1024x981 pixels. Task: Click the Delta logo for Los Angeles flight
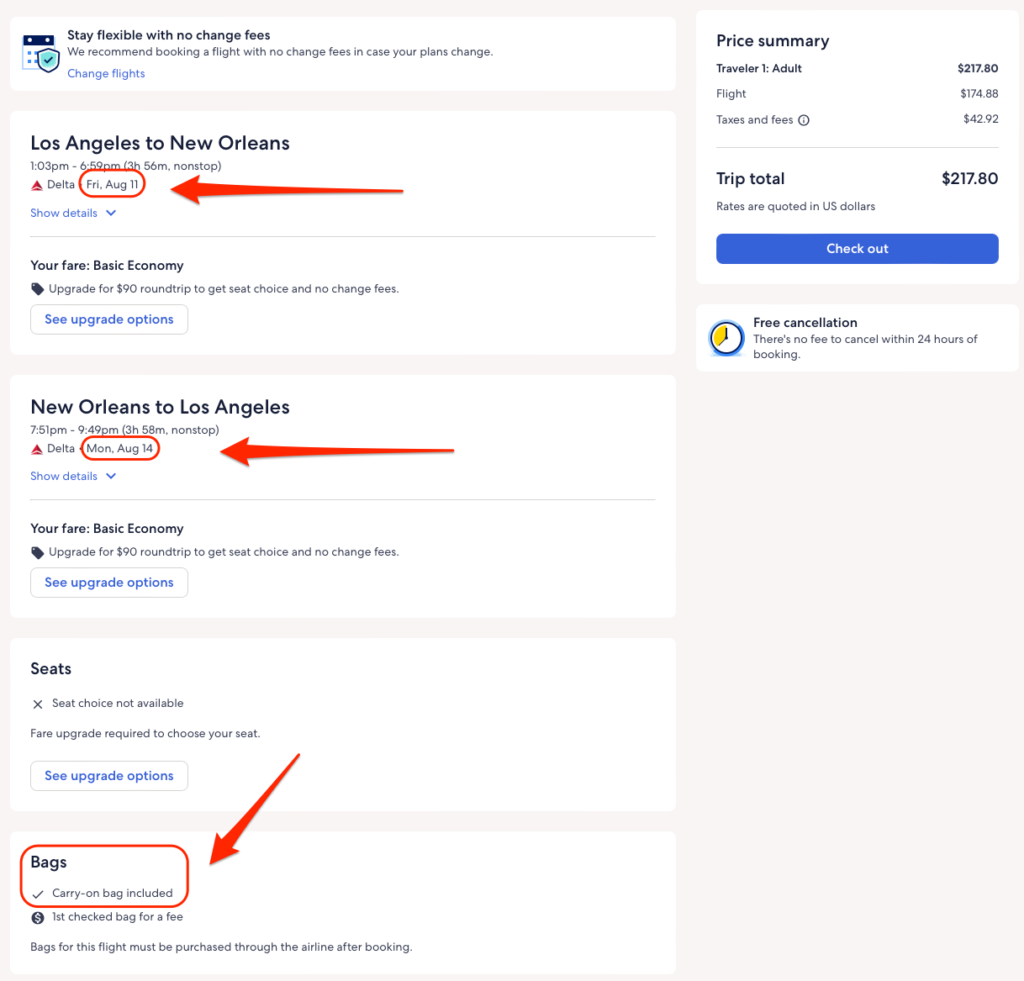37,185
